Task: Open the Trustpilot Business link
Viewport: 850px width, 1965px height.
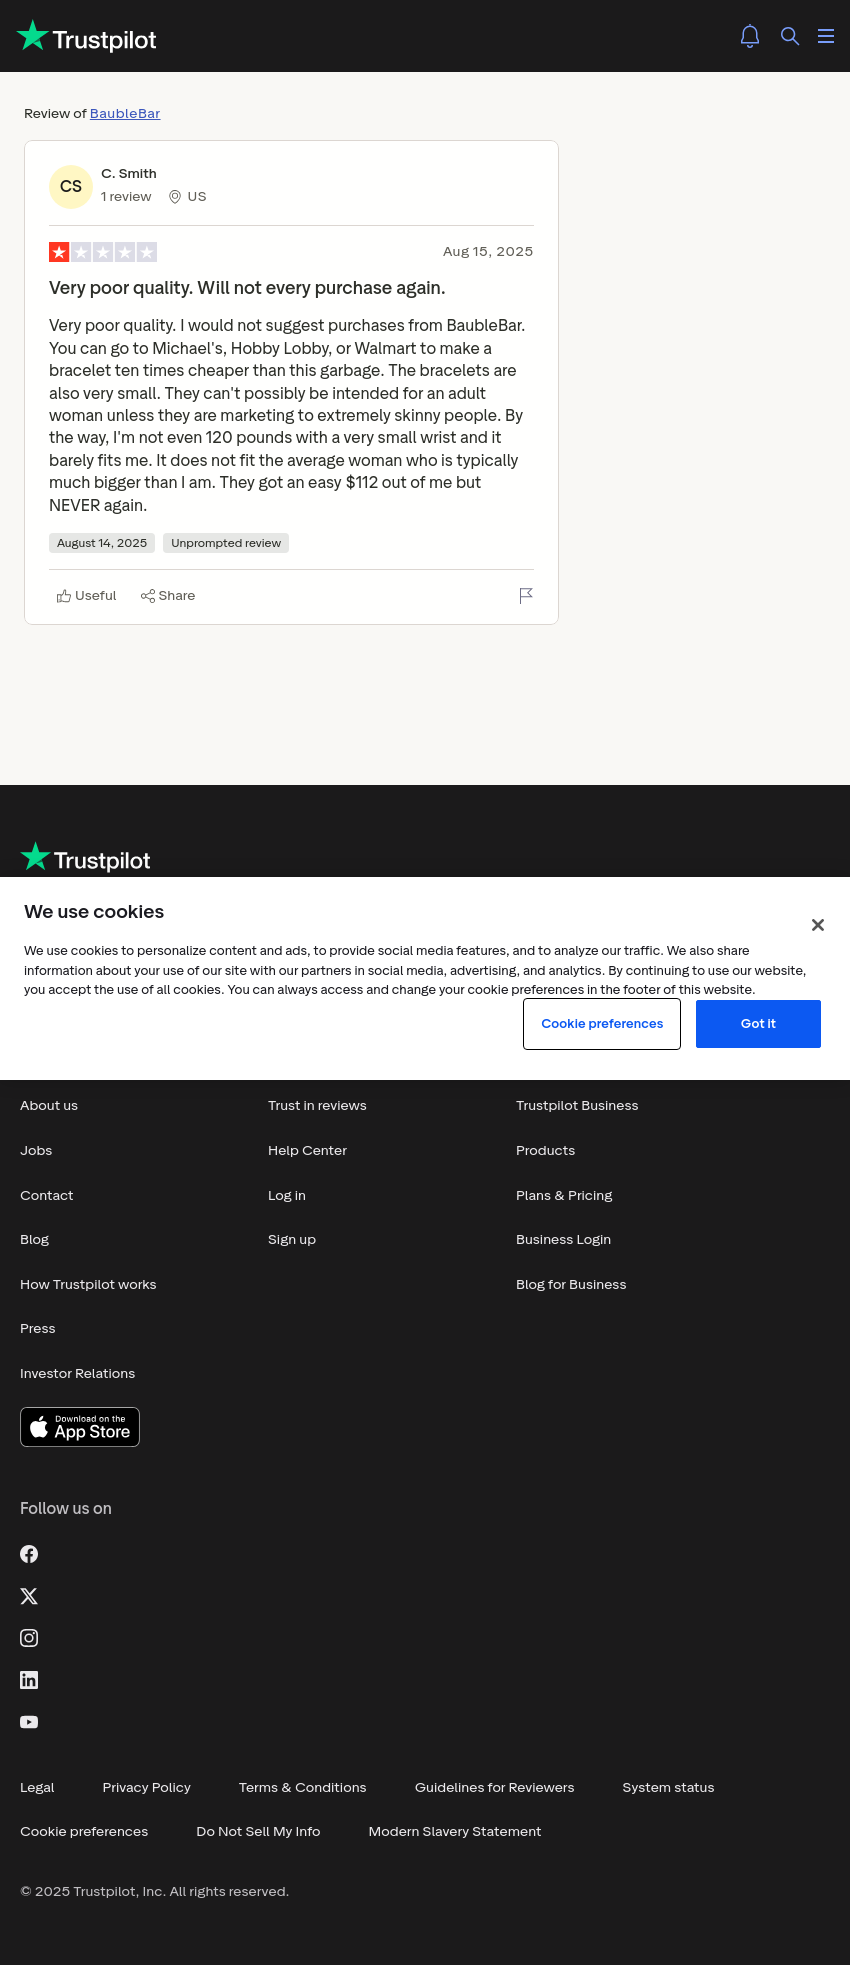Action: pyautogui.click(x=577, y=1105)
